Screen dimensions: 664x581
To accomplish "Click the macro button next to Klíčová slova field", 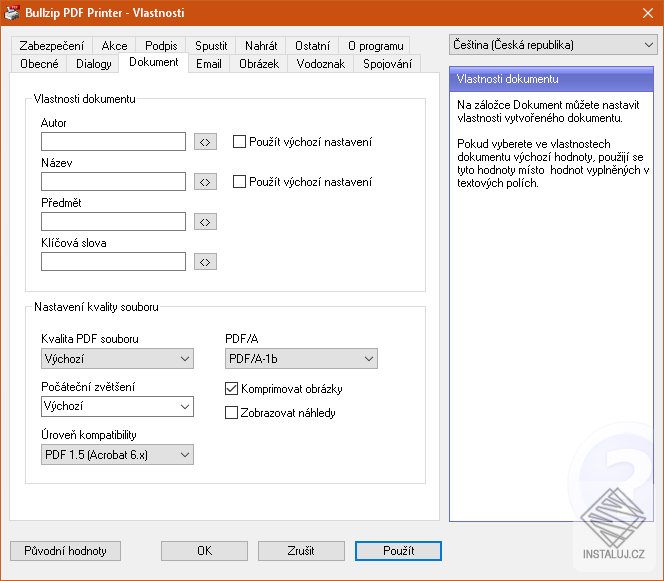I will coord(205,262).
